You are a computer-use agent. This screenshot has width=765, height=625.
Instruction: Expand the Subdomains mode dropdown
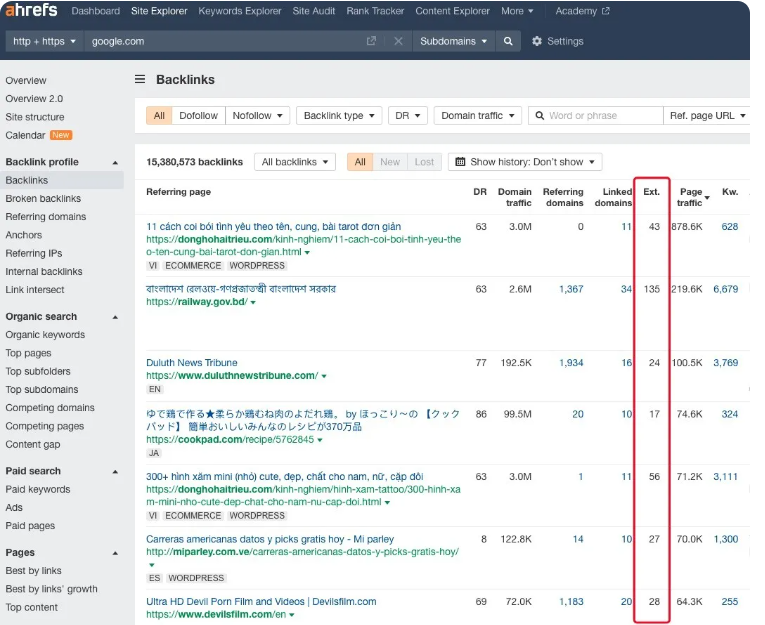tap(453, 42)
